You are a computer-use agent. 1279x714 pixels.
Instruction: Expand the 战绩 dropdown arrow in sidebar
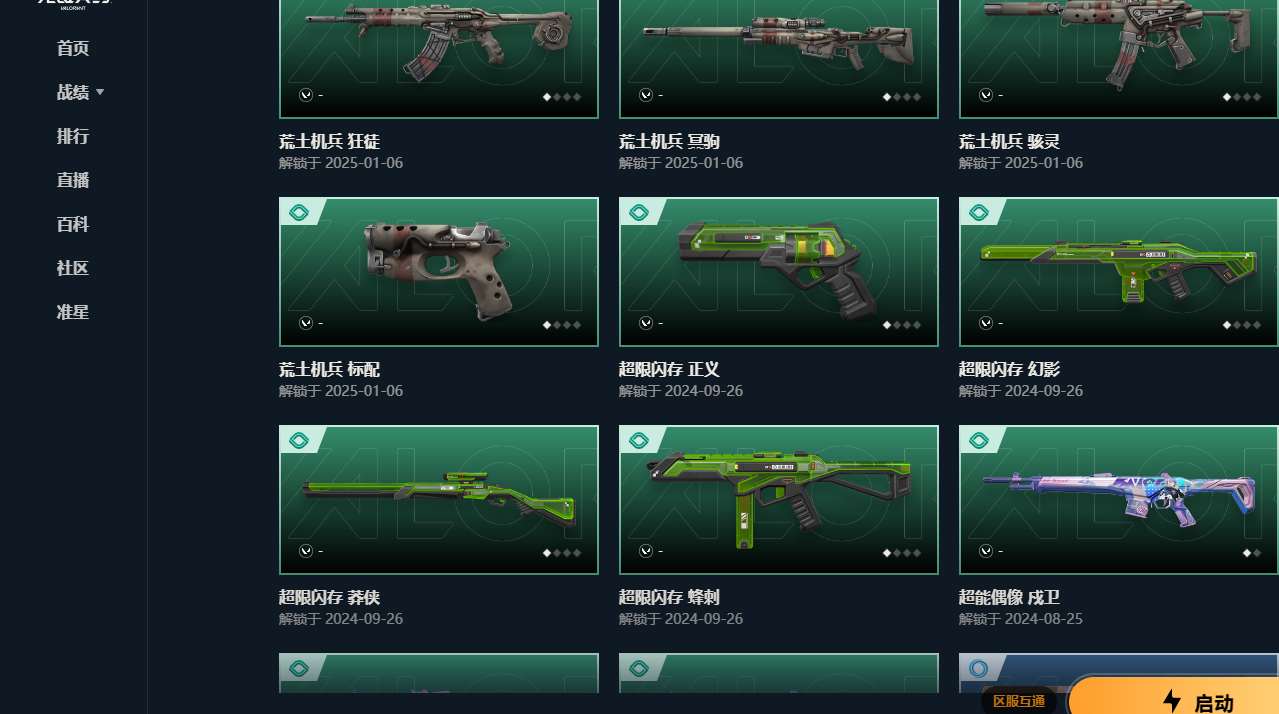[x=100, y=92]
